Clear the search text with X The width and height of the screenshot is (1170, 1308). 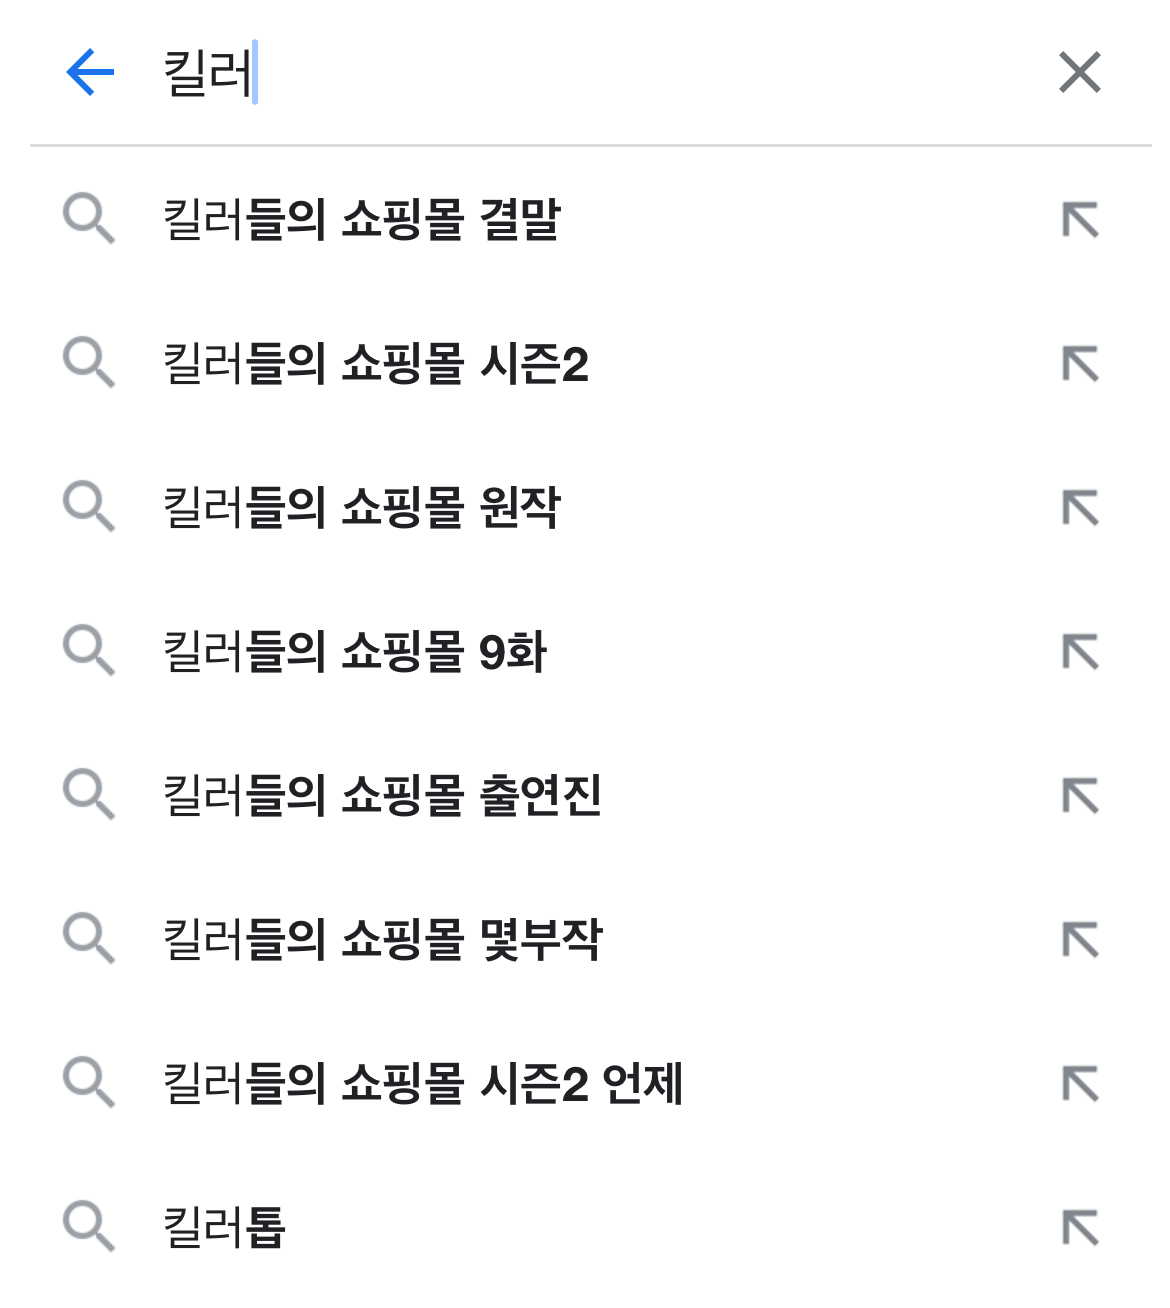coord(1080,72)
